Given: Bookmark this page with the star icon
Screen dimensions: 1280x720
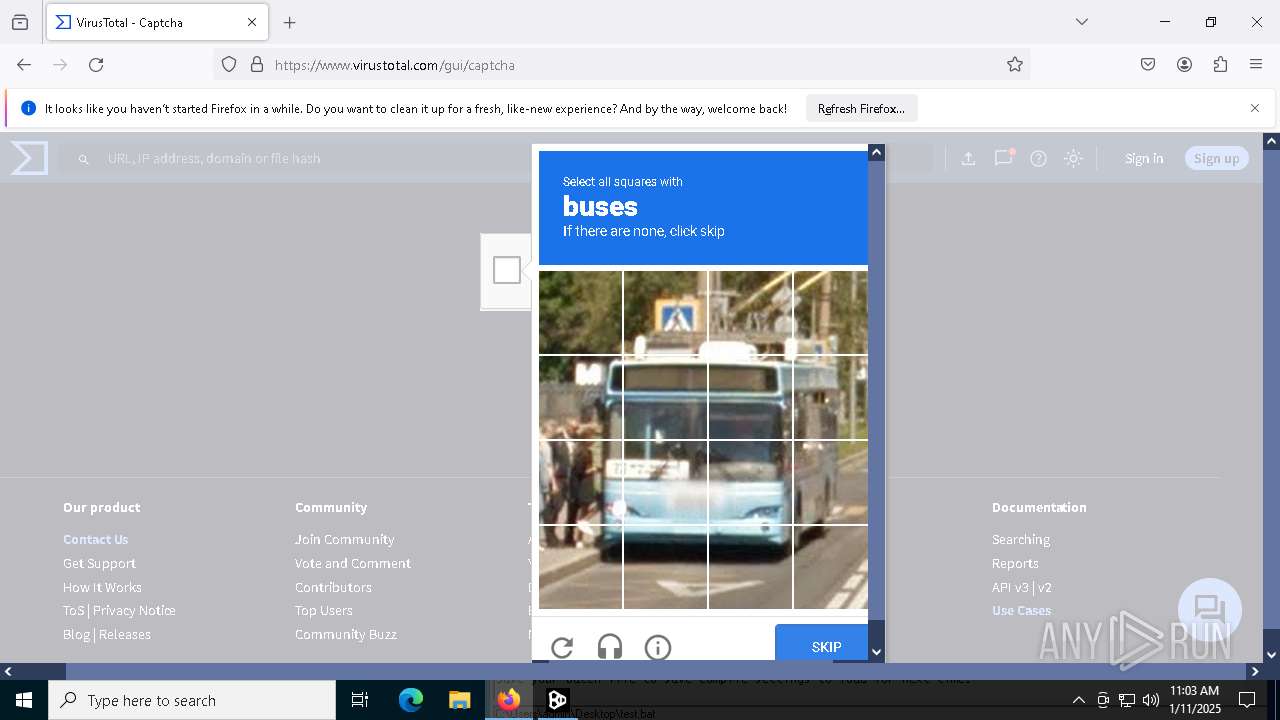Looking at the screenshot, I should [1015, 64].
